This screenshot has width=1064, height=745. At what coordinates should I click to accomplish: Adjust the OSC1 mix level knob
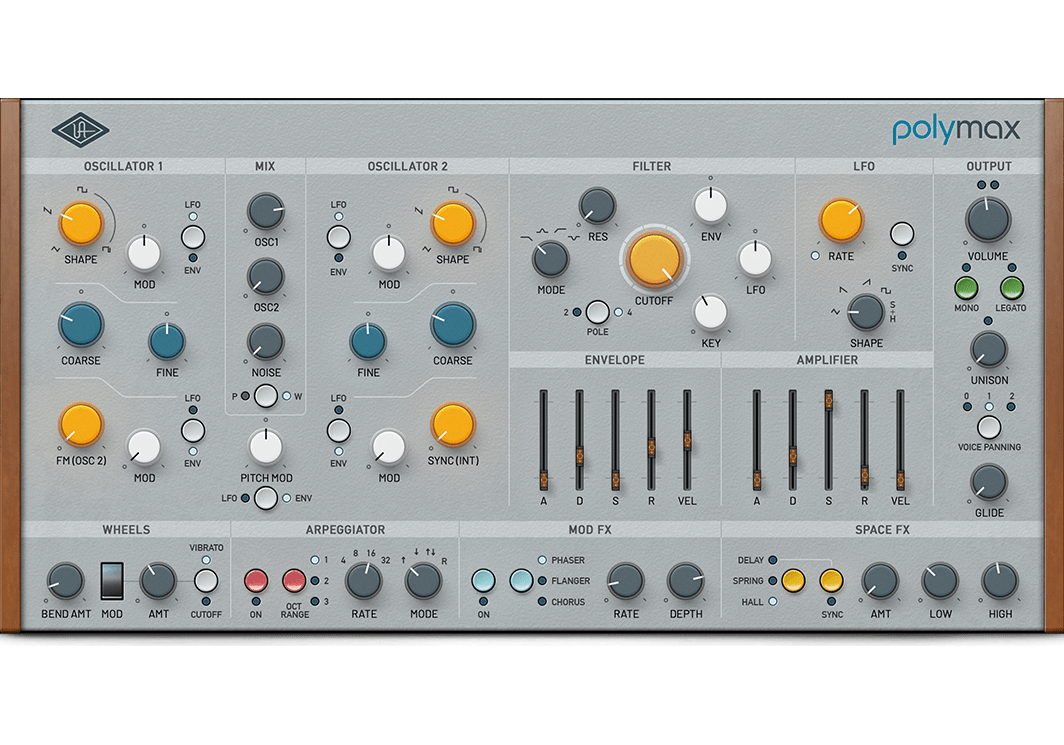coord(266,211)
